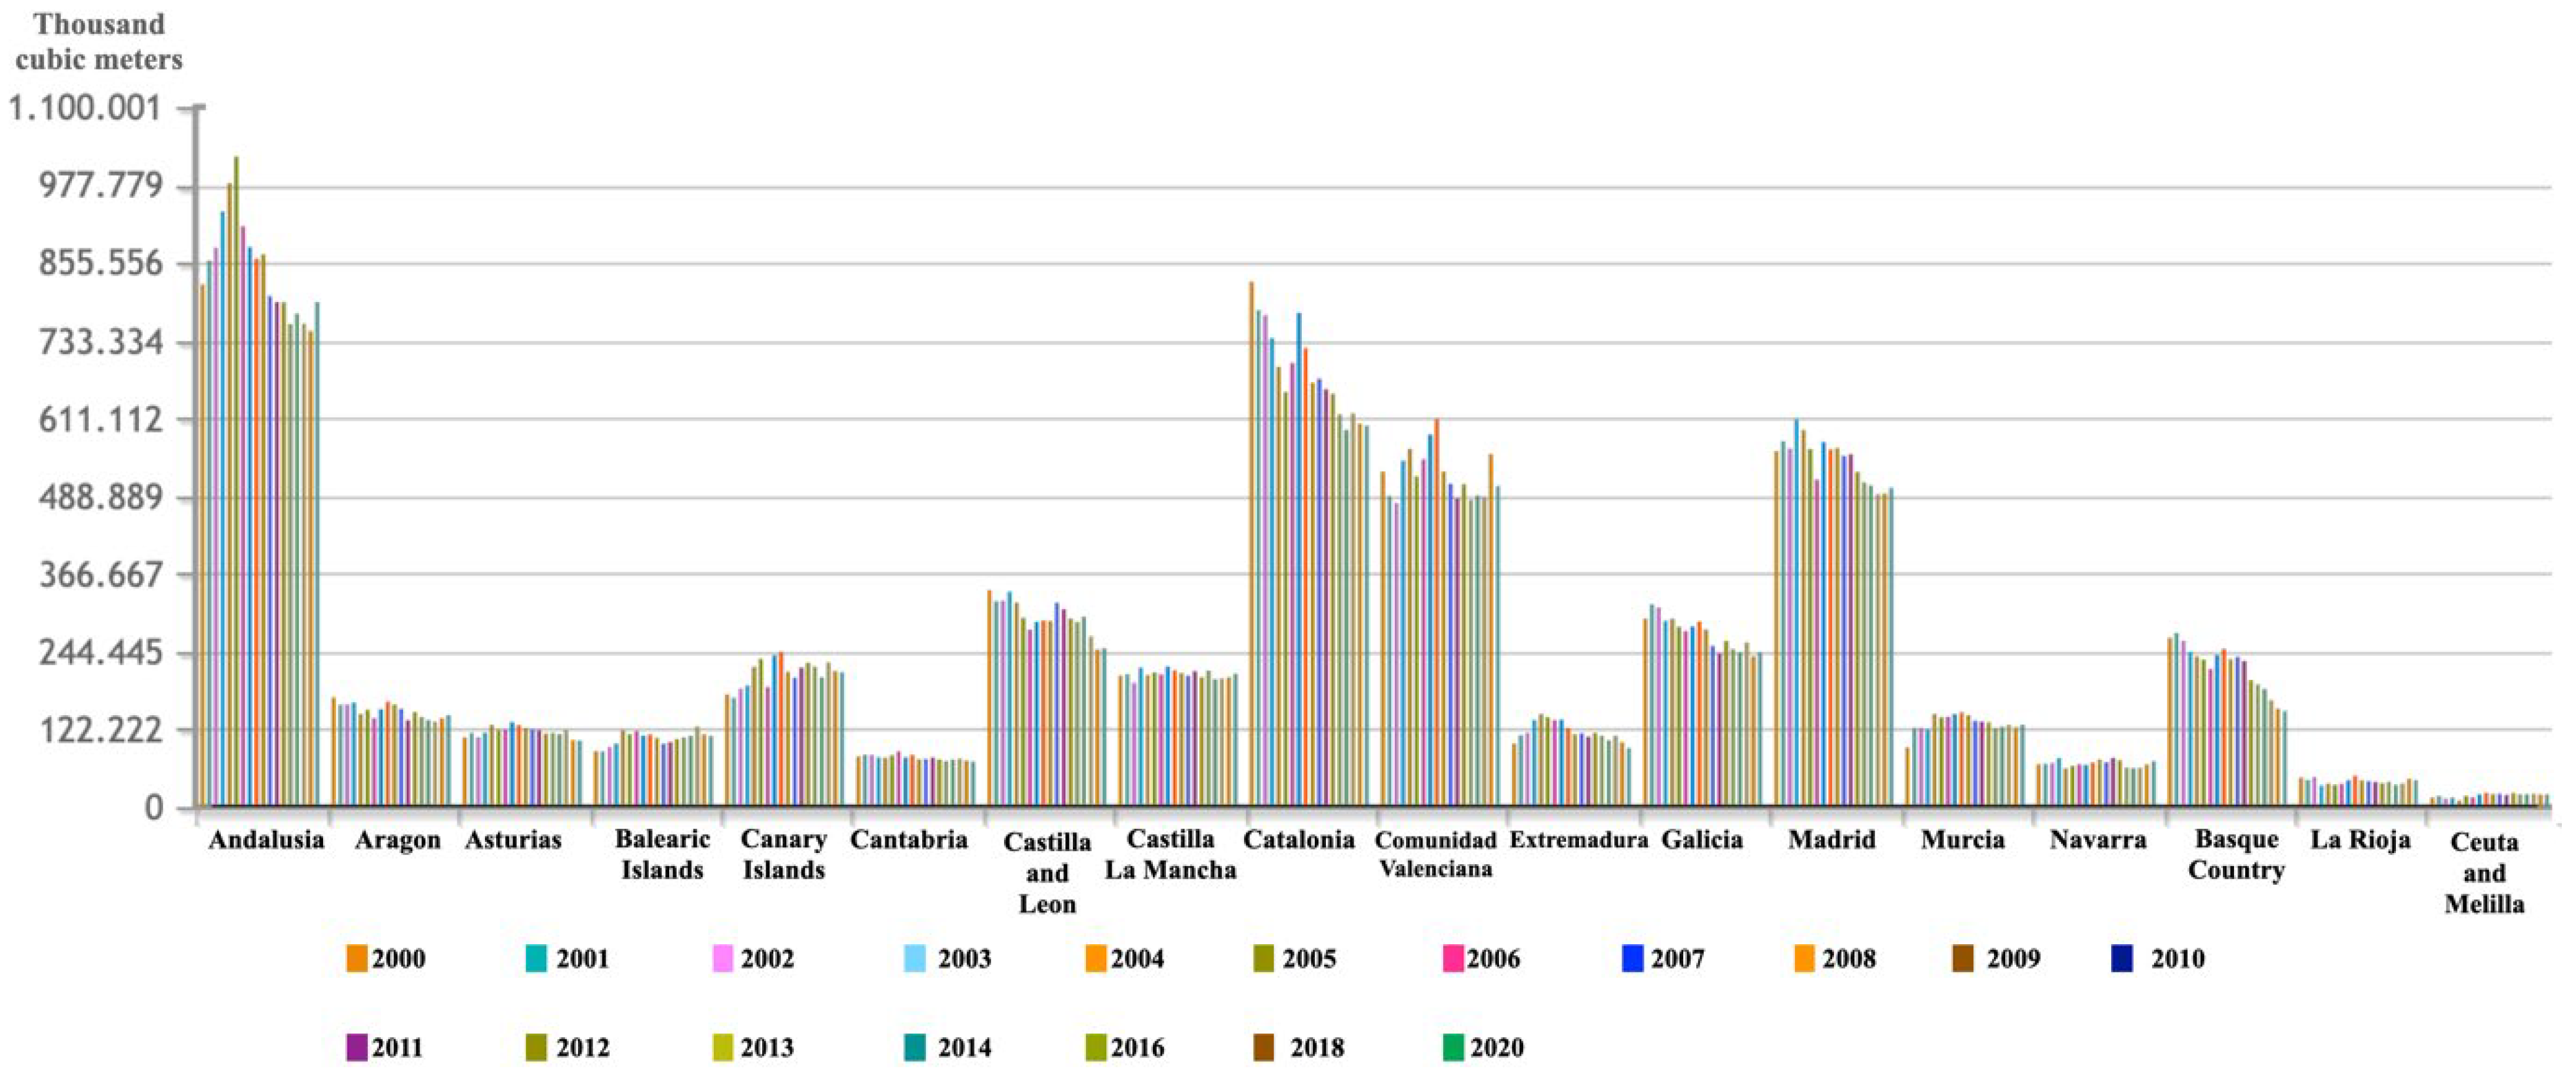Click the 2006 legend color swatch

[1454, 958]
